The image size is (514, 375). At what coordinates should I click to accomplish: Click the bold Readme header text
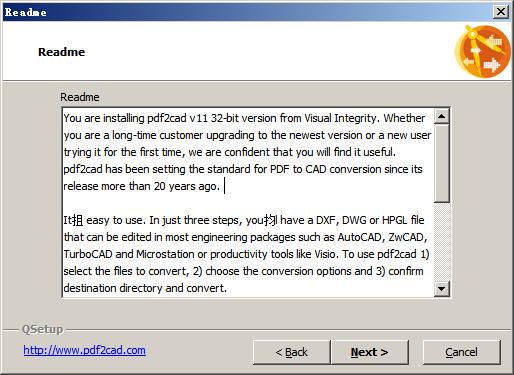pos(62,52)
